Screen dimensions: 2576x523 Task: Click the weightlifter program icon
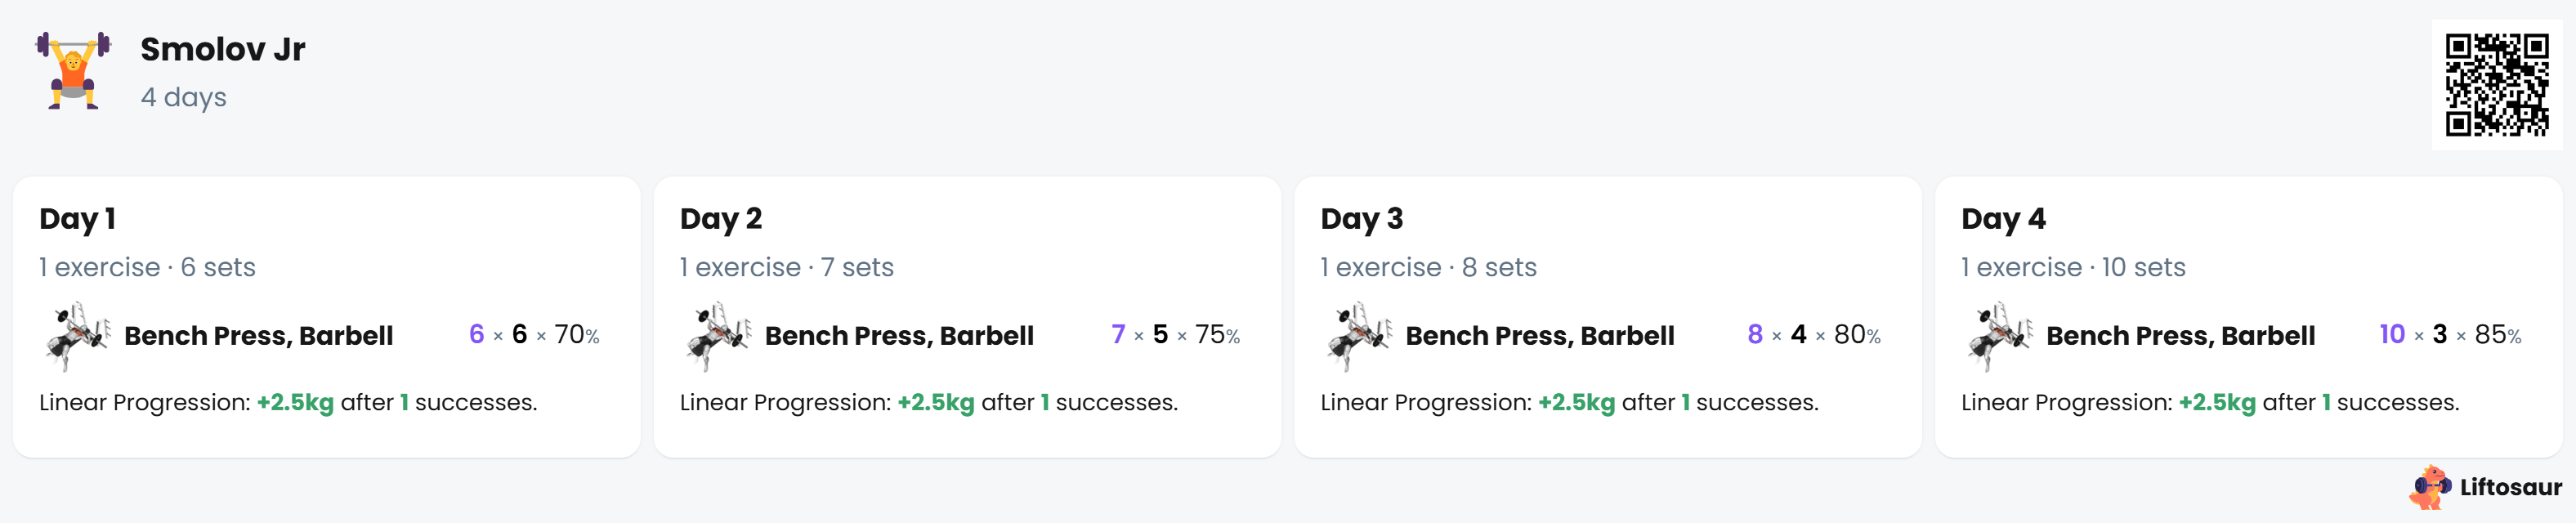(73, 71)
